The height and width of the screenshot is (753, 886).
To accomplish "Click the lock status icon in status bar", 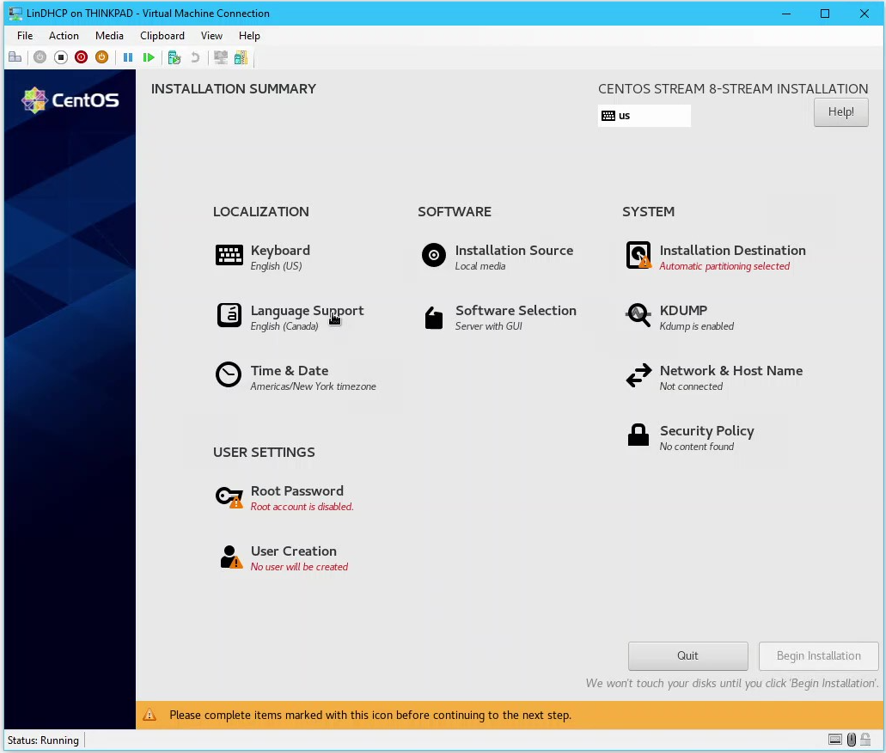I will pos(865,739).
